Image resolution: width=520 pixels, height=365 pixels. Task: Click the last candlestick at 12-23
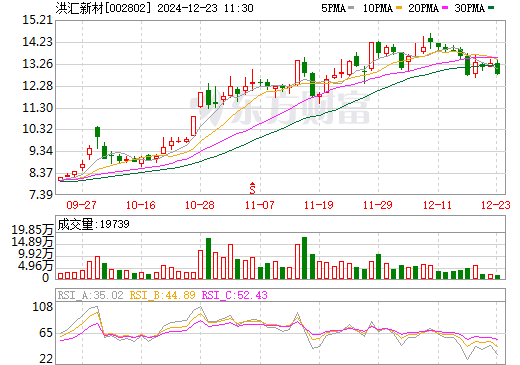point(497,68)
